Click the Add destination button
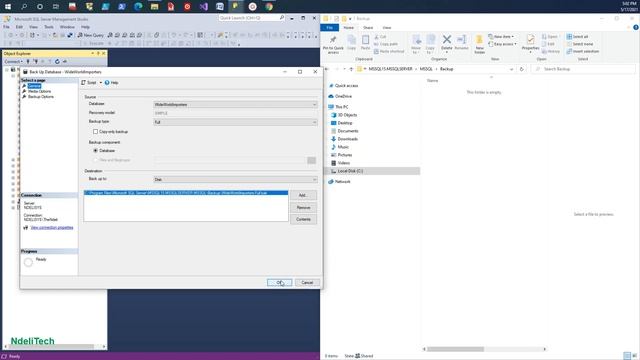The image size is (640, 360). coord(303,195)
